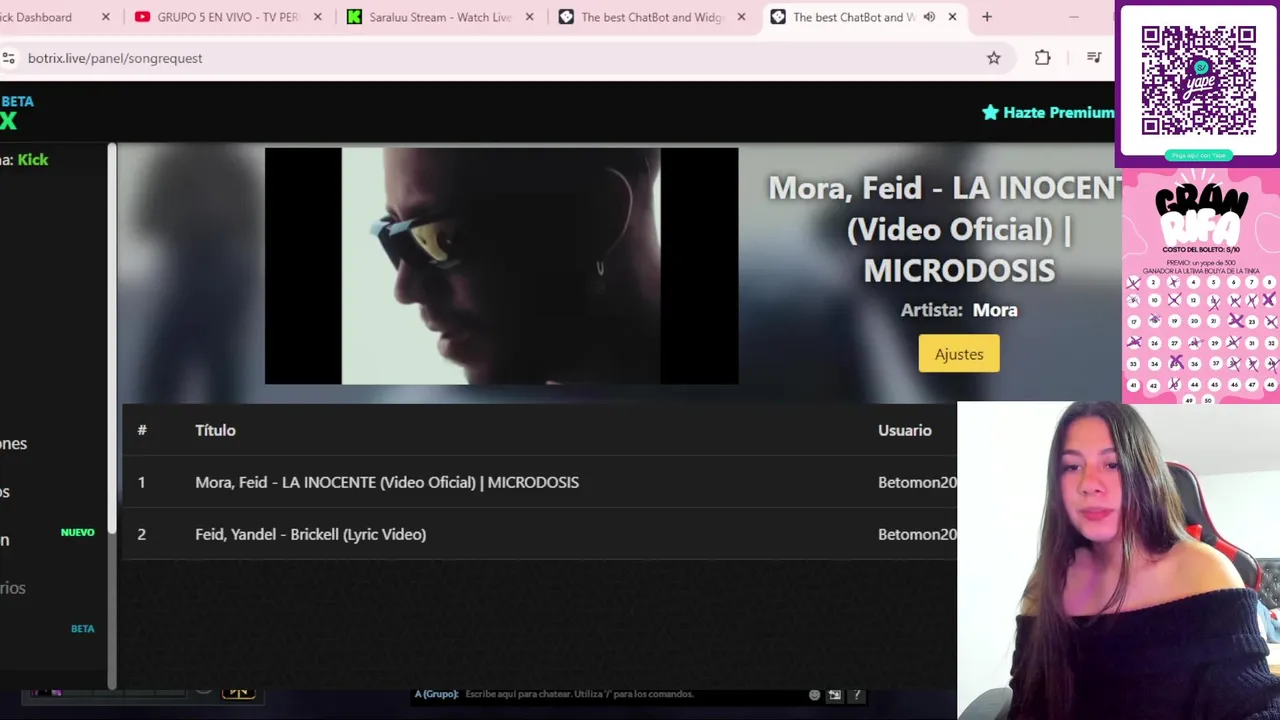Switch to the Kick Dashboard tab
1280x720 pixels.
(50, 17)
